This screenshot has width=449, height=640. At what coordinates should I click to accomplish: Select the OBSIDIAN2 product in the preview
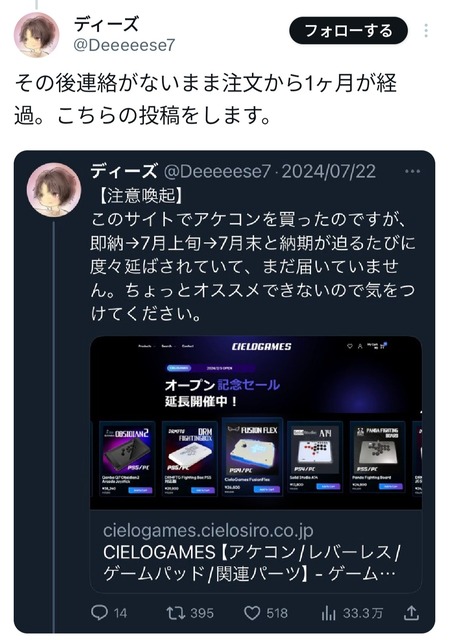tap(127, 459)
